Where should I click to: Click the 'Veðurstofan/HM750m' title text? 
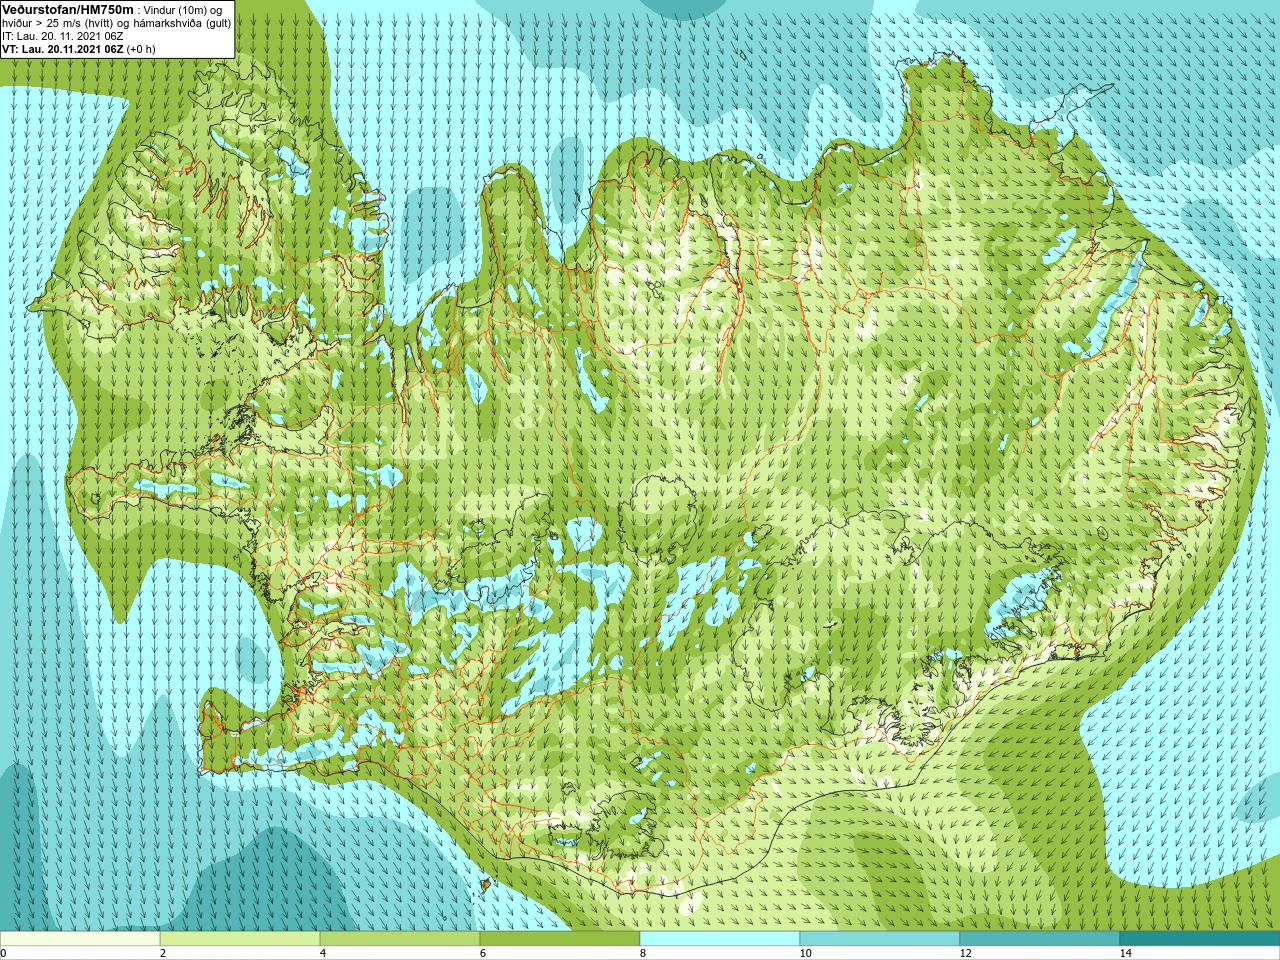[68, 9]
